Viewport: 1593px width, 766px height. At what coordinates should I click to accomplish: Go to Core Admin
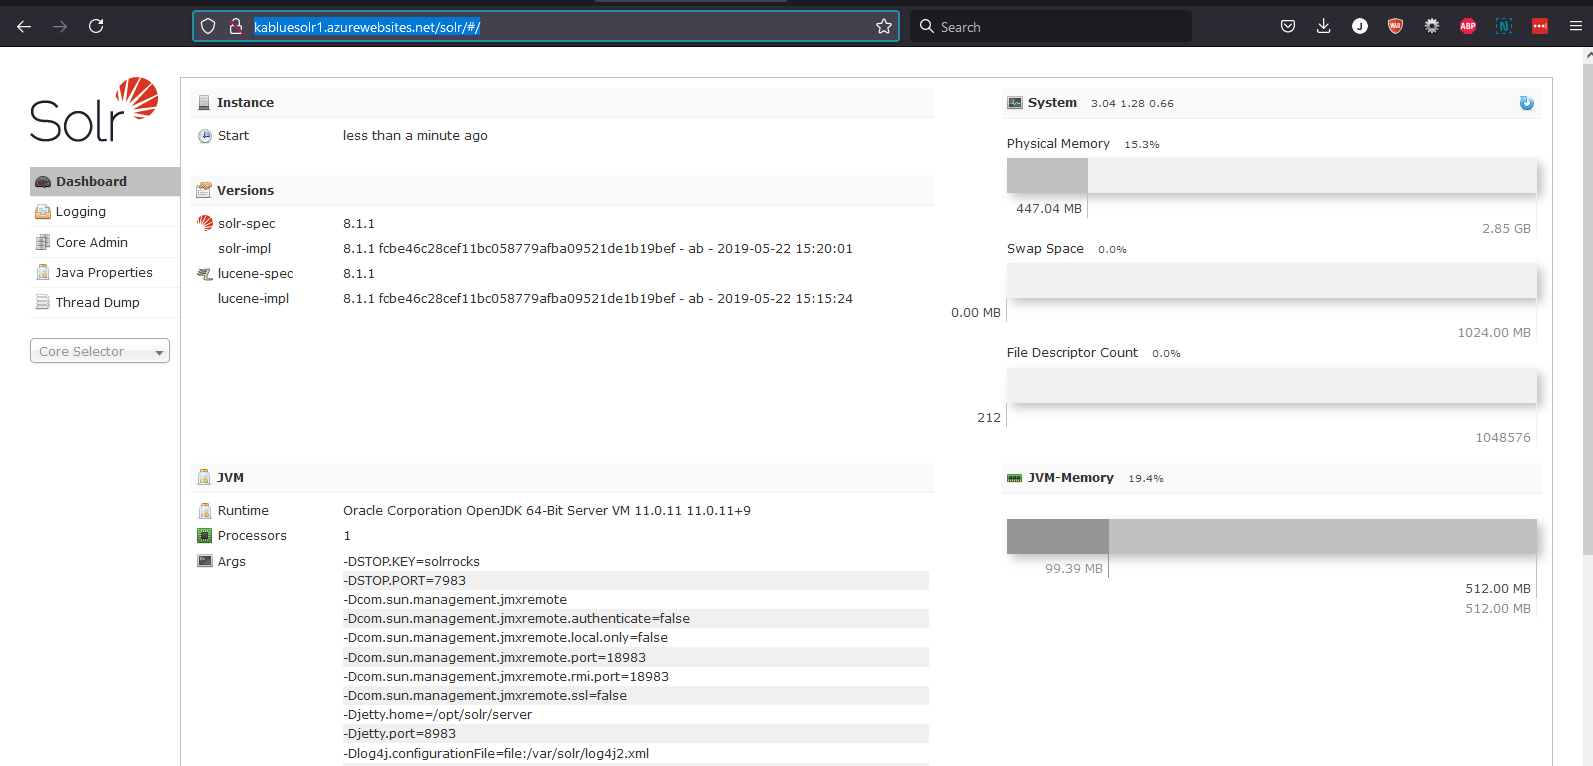91,243
